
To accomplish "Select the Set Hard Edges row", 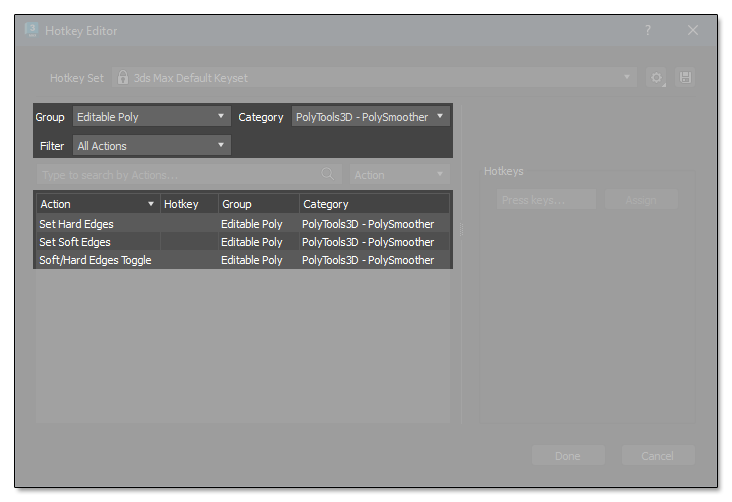I will (97, 224).
